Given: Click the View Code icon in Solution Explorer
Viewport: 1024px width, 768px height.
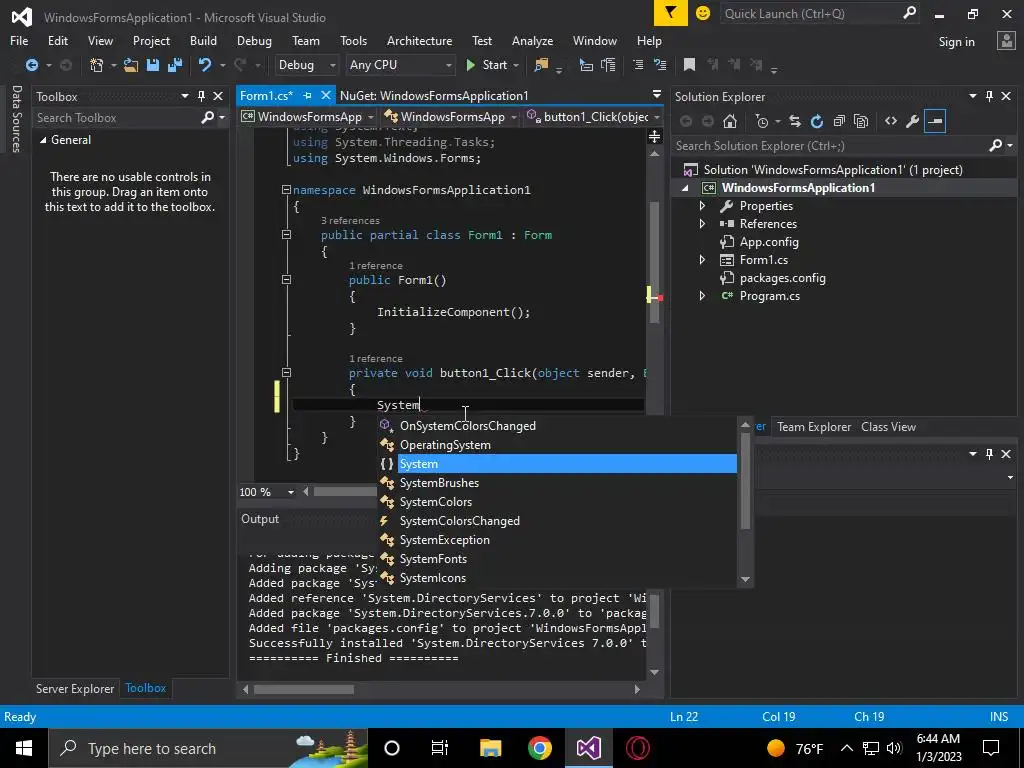Looking at the screenshot, I should coord(891,121).
